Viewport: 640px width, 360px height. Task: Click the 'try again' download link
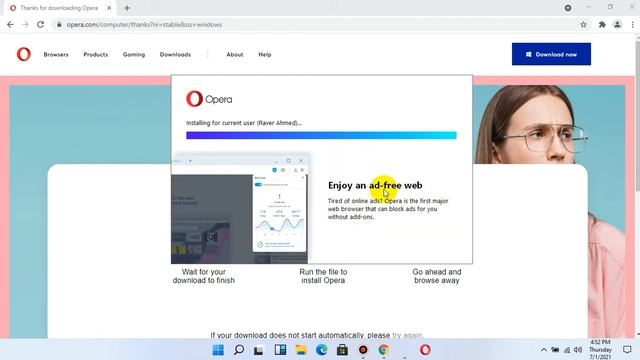[407, 335]
